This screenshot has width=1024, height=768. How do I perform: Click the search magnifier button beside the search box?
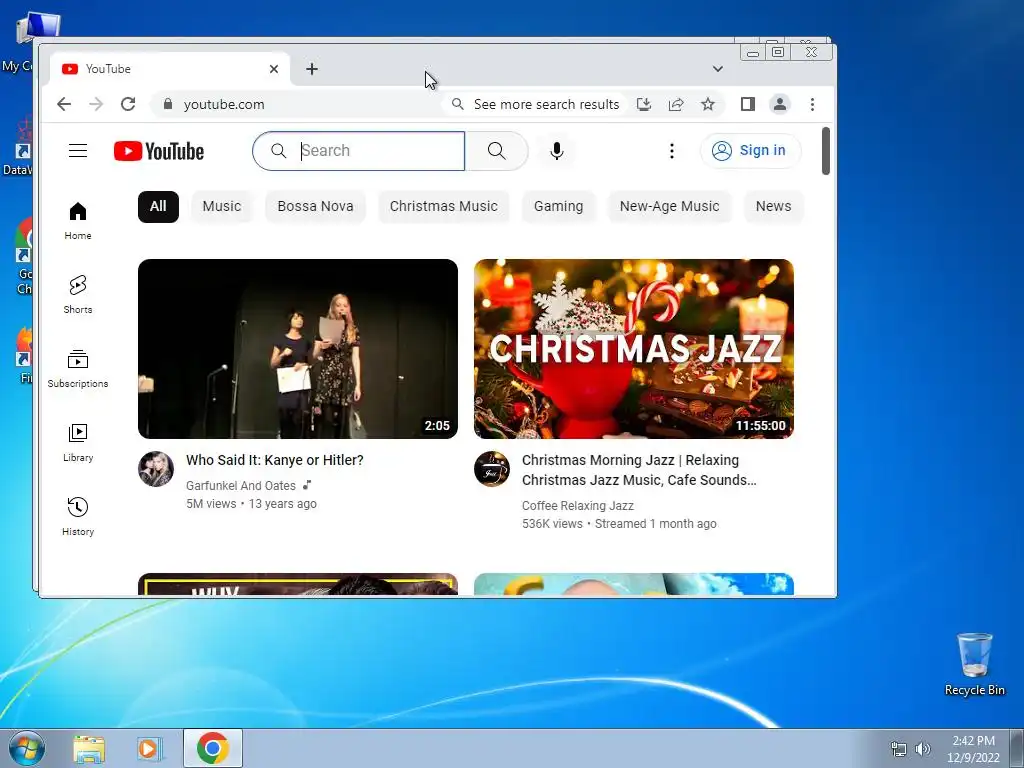[x=496, y=151]
